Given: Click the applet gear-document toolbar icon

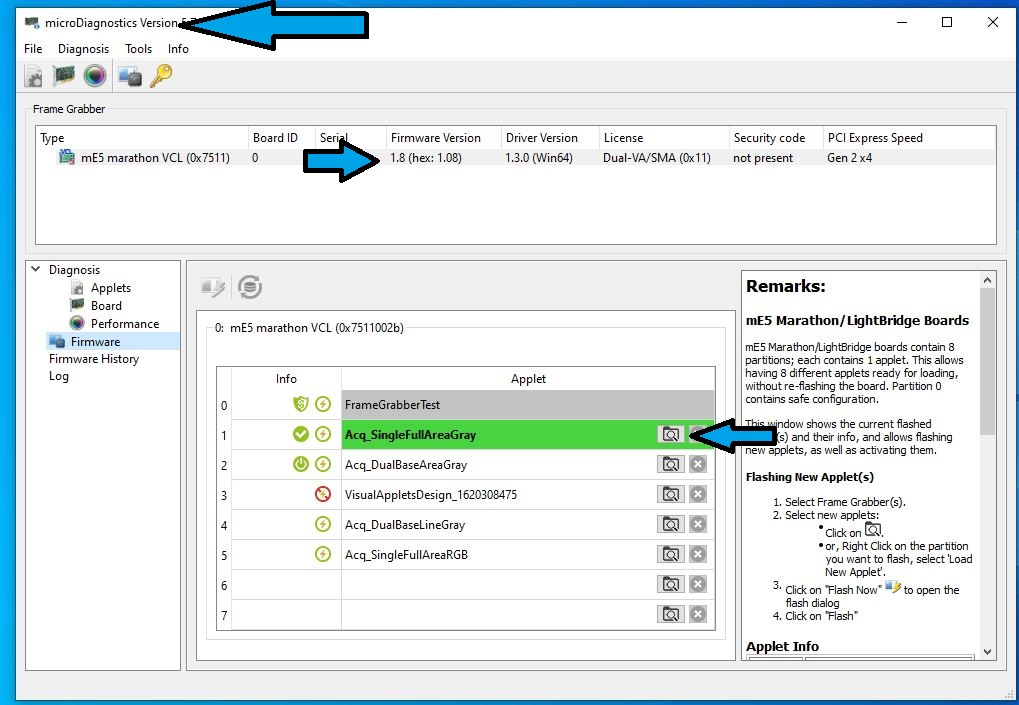Looking at the screenshot, I should coord(34,76).
